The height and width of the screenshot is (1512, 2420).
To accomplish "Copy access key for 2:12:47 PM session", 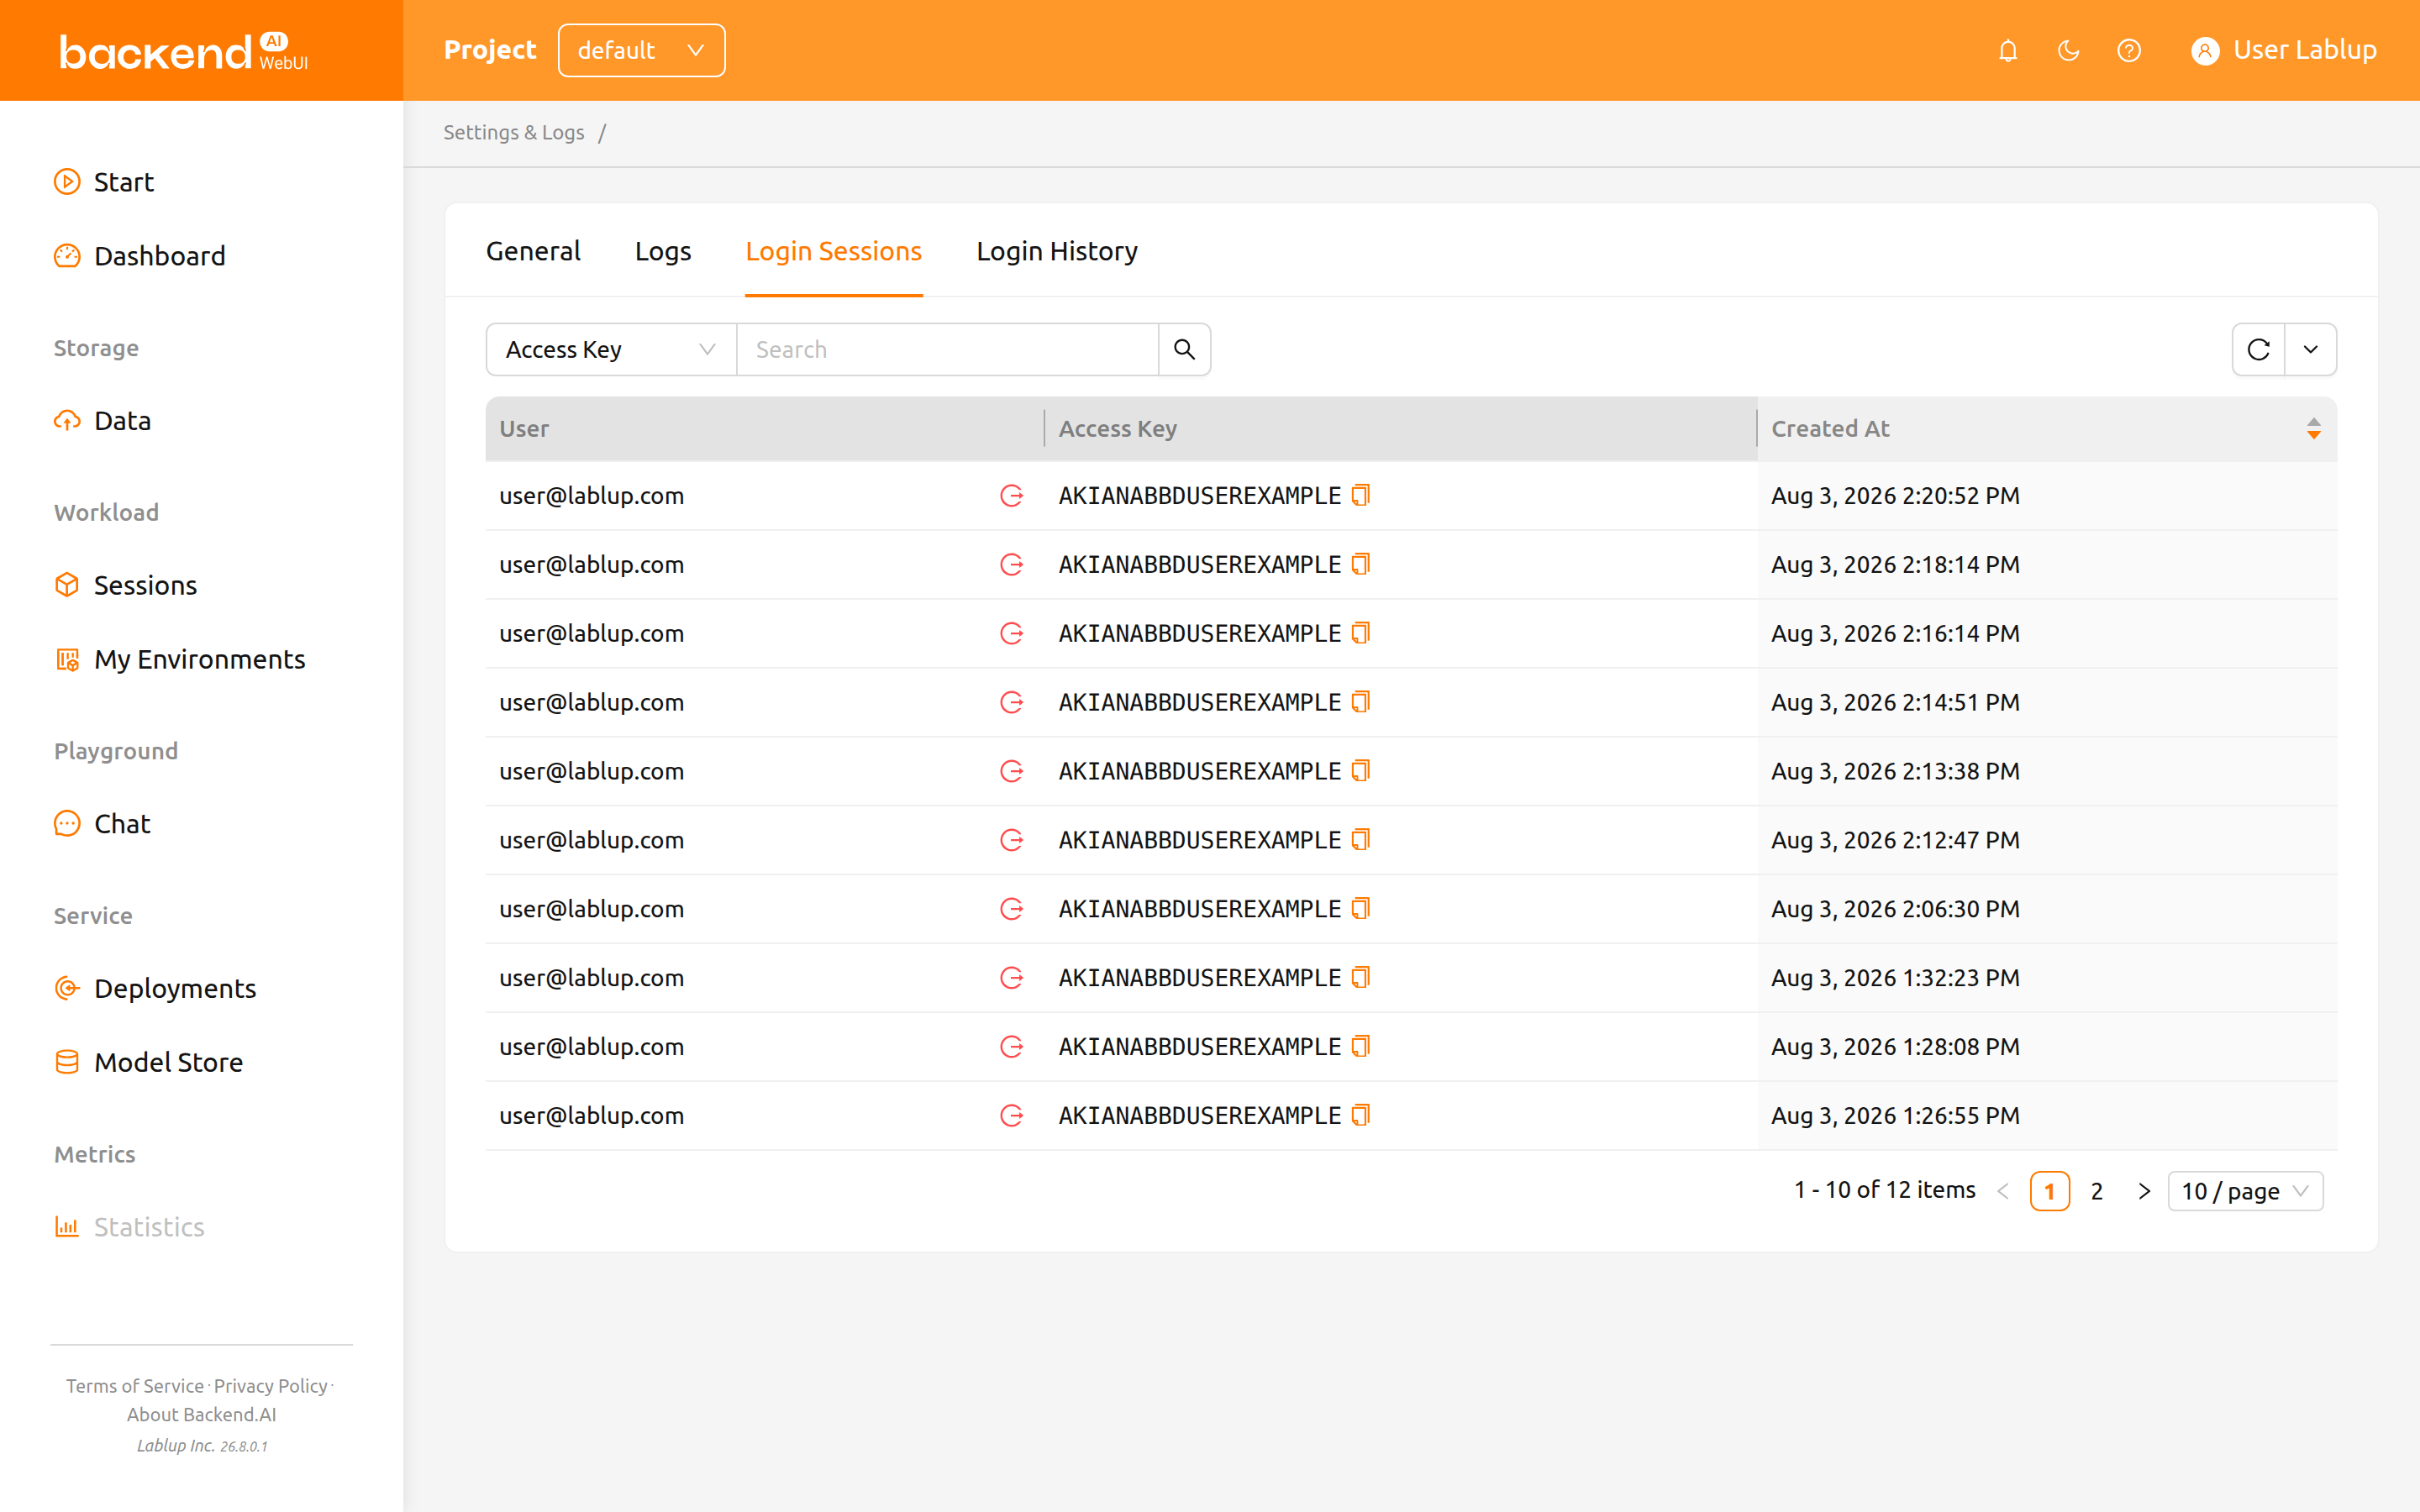I will tap(1361, 840).
